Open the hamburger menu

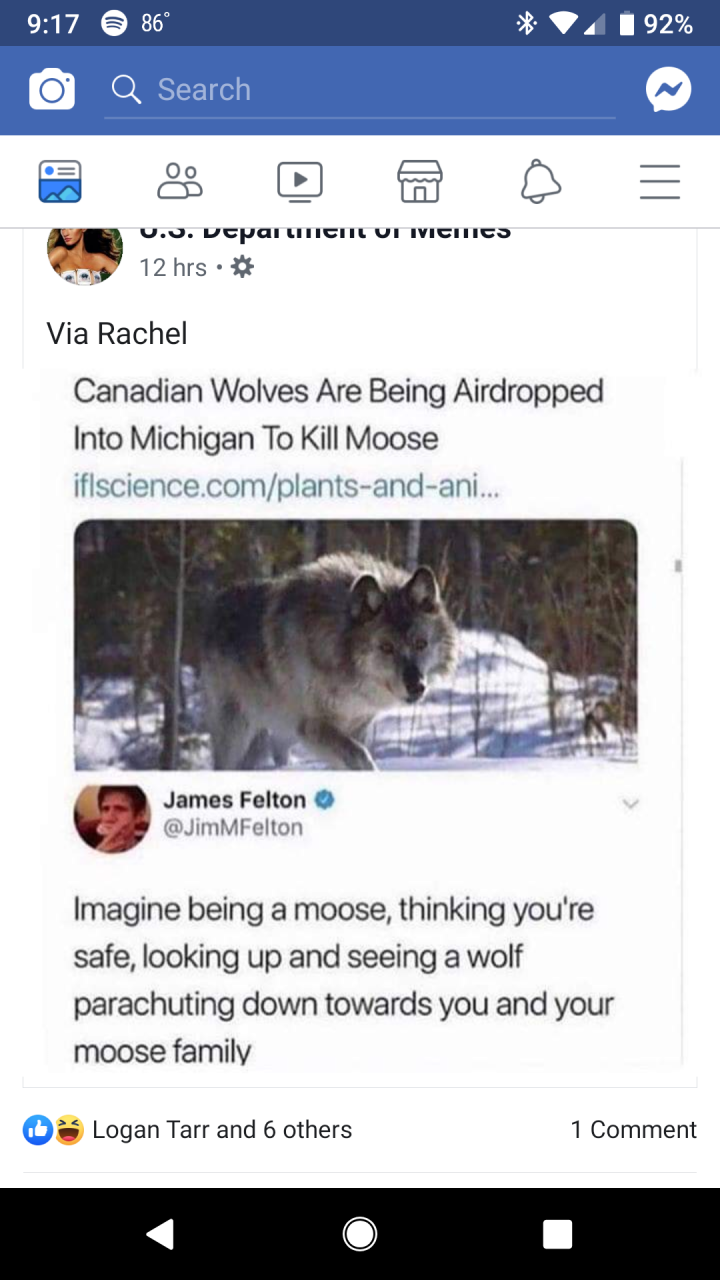[x=660, y=182]
